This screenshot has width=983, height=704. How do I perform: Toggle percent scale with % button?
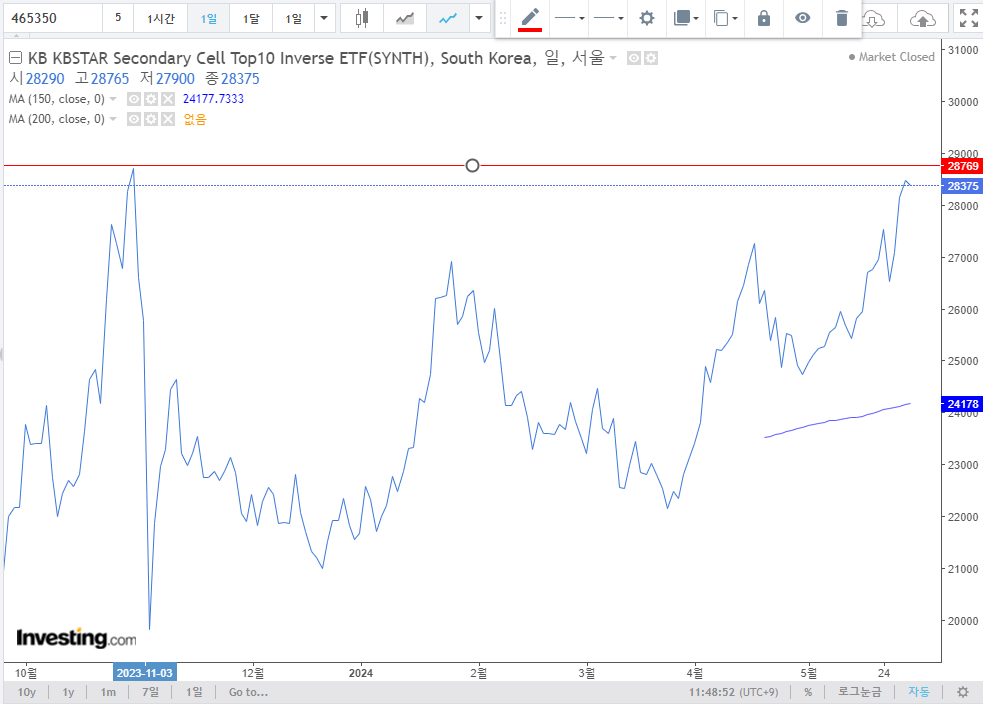[x=808, y=692]
